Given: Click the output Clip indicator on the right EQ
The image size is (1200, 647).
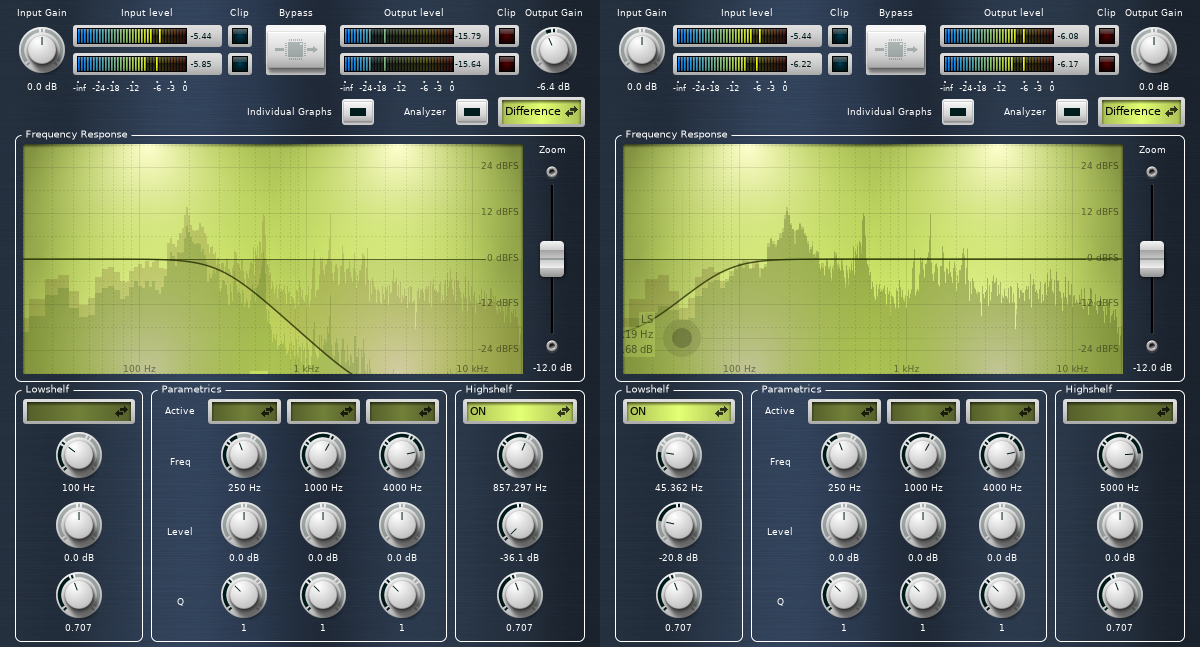Looking at the screenshot, I should click(x=1107, y=36).
